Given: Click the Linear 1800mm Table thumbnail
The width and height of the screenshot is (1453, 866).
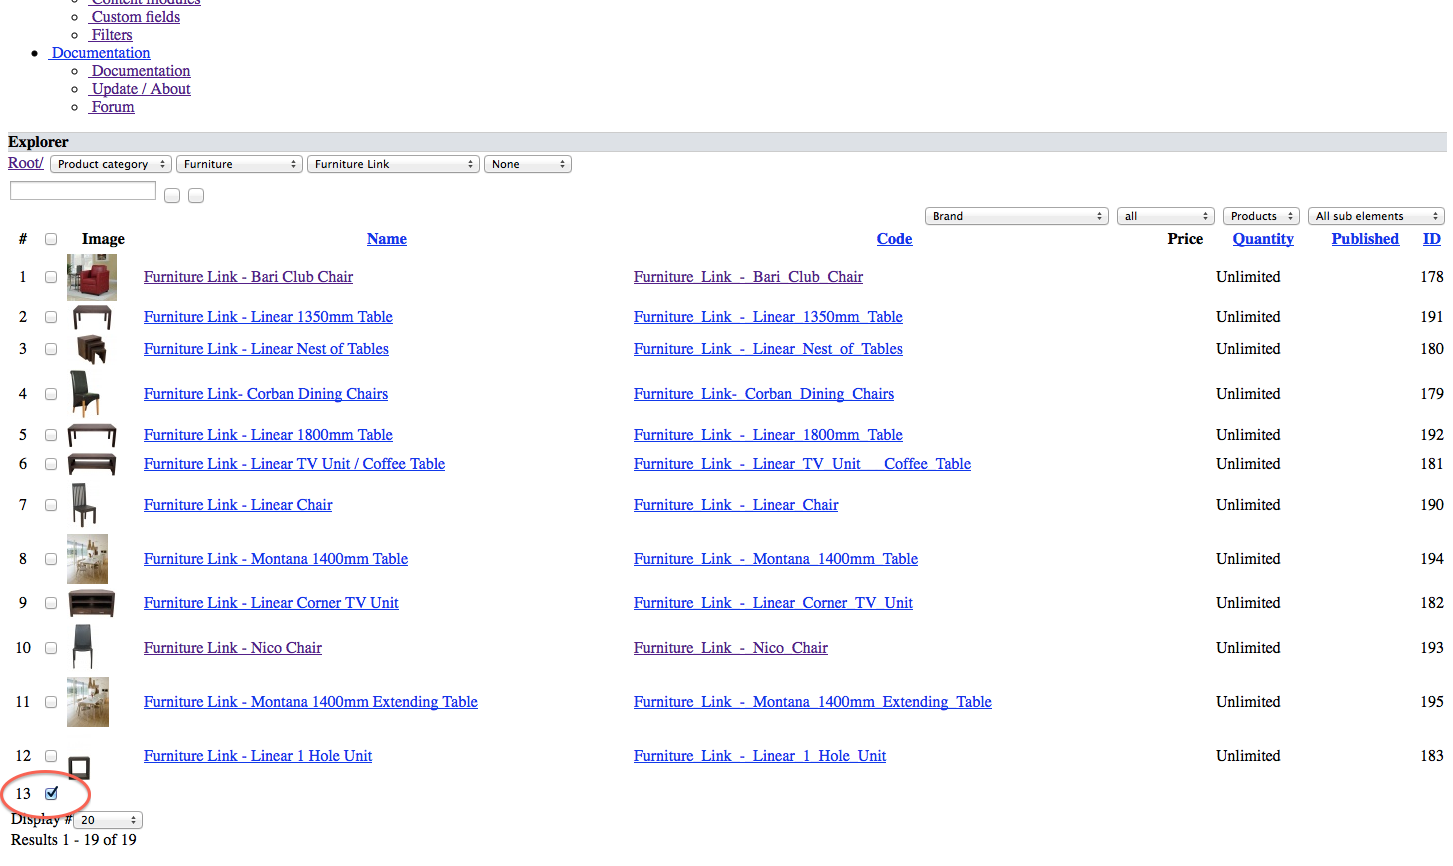Looking at the screenshot, I should point(92,435).
